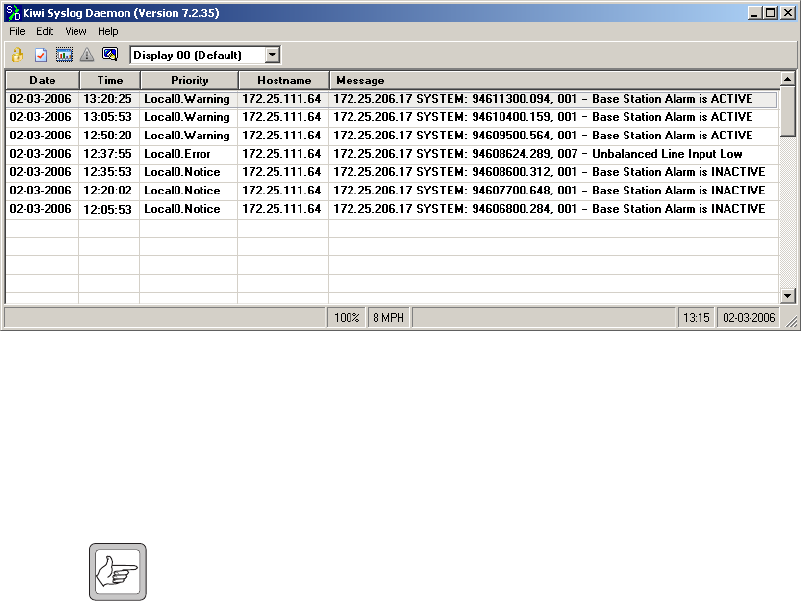Image resolution: width=801 pixels, height=602 pixels.
Task: Click the padlock icon in the toolbar
Action: tap(17, 55)
